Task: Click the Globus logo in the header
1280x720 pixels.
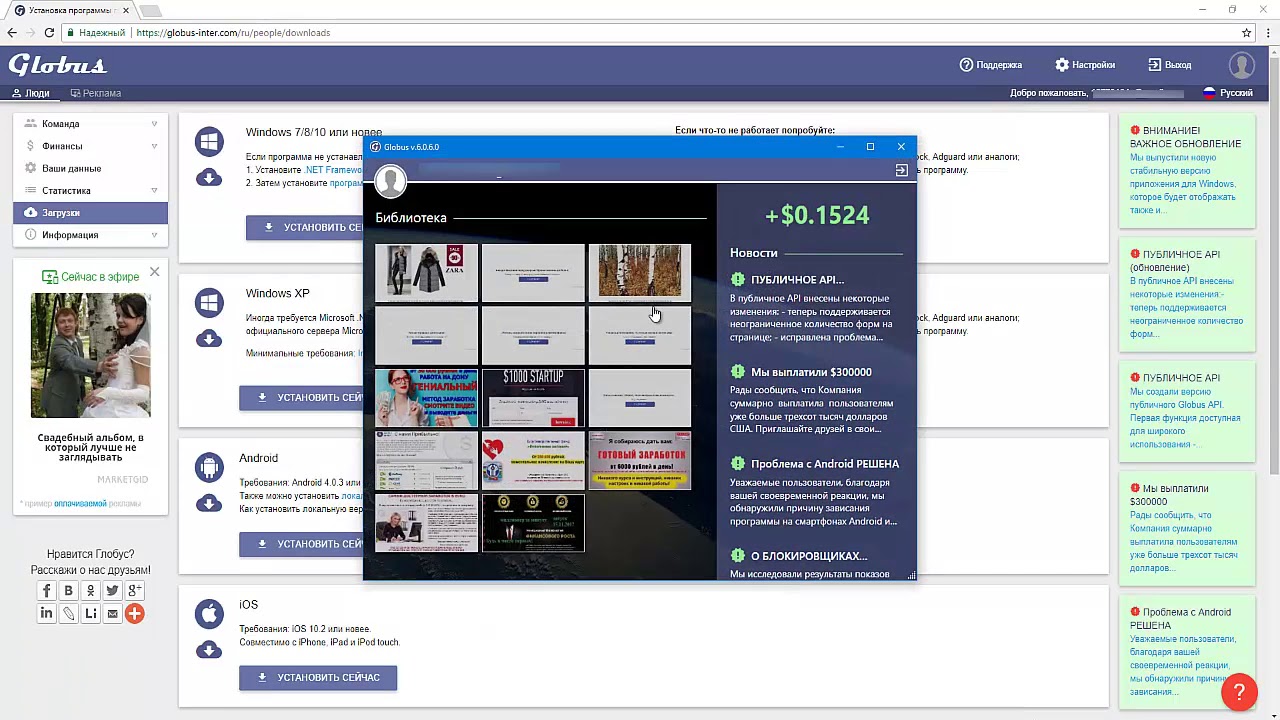Action: coord(57,65)
